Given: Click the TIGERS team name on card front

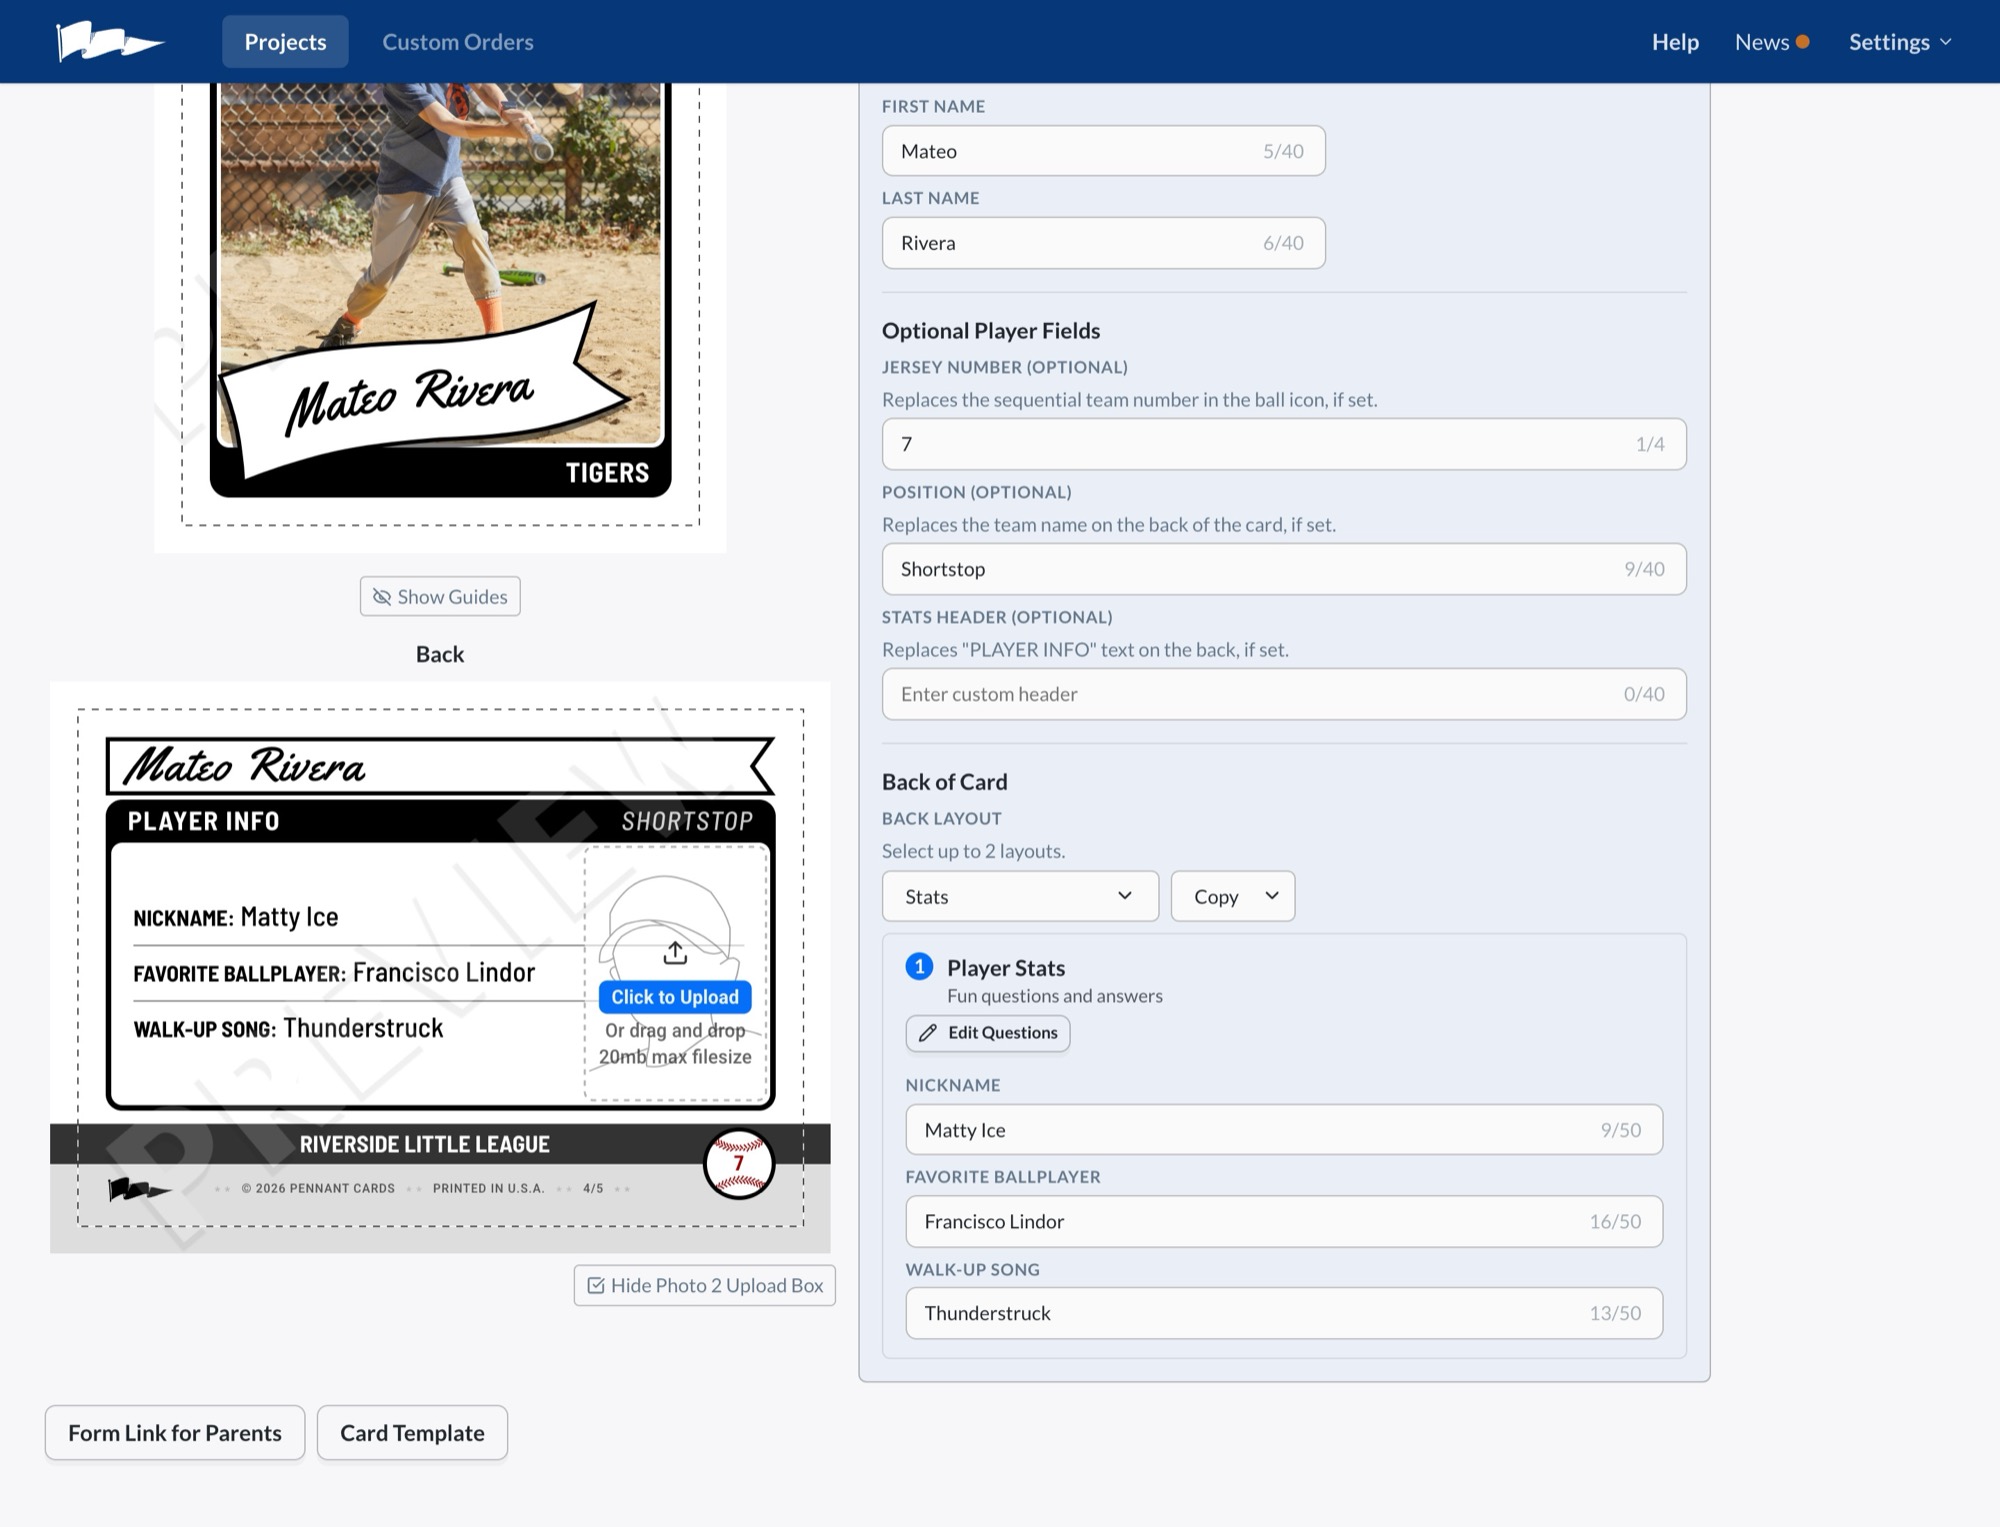Looking at the screenshot, I should click(x=607, y=473).
